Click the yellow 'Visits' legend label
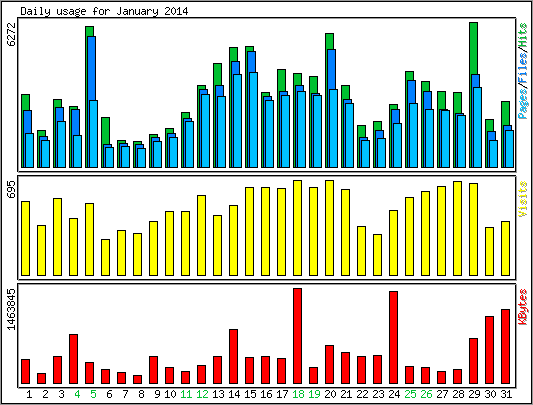Image resolution: width=533 pixels, height=405 pixels. point(523,199)
